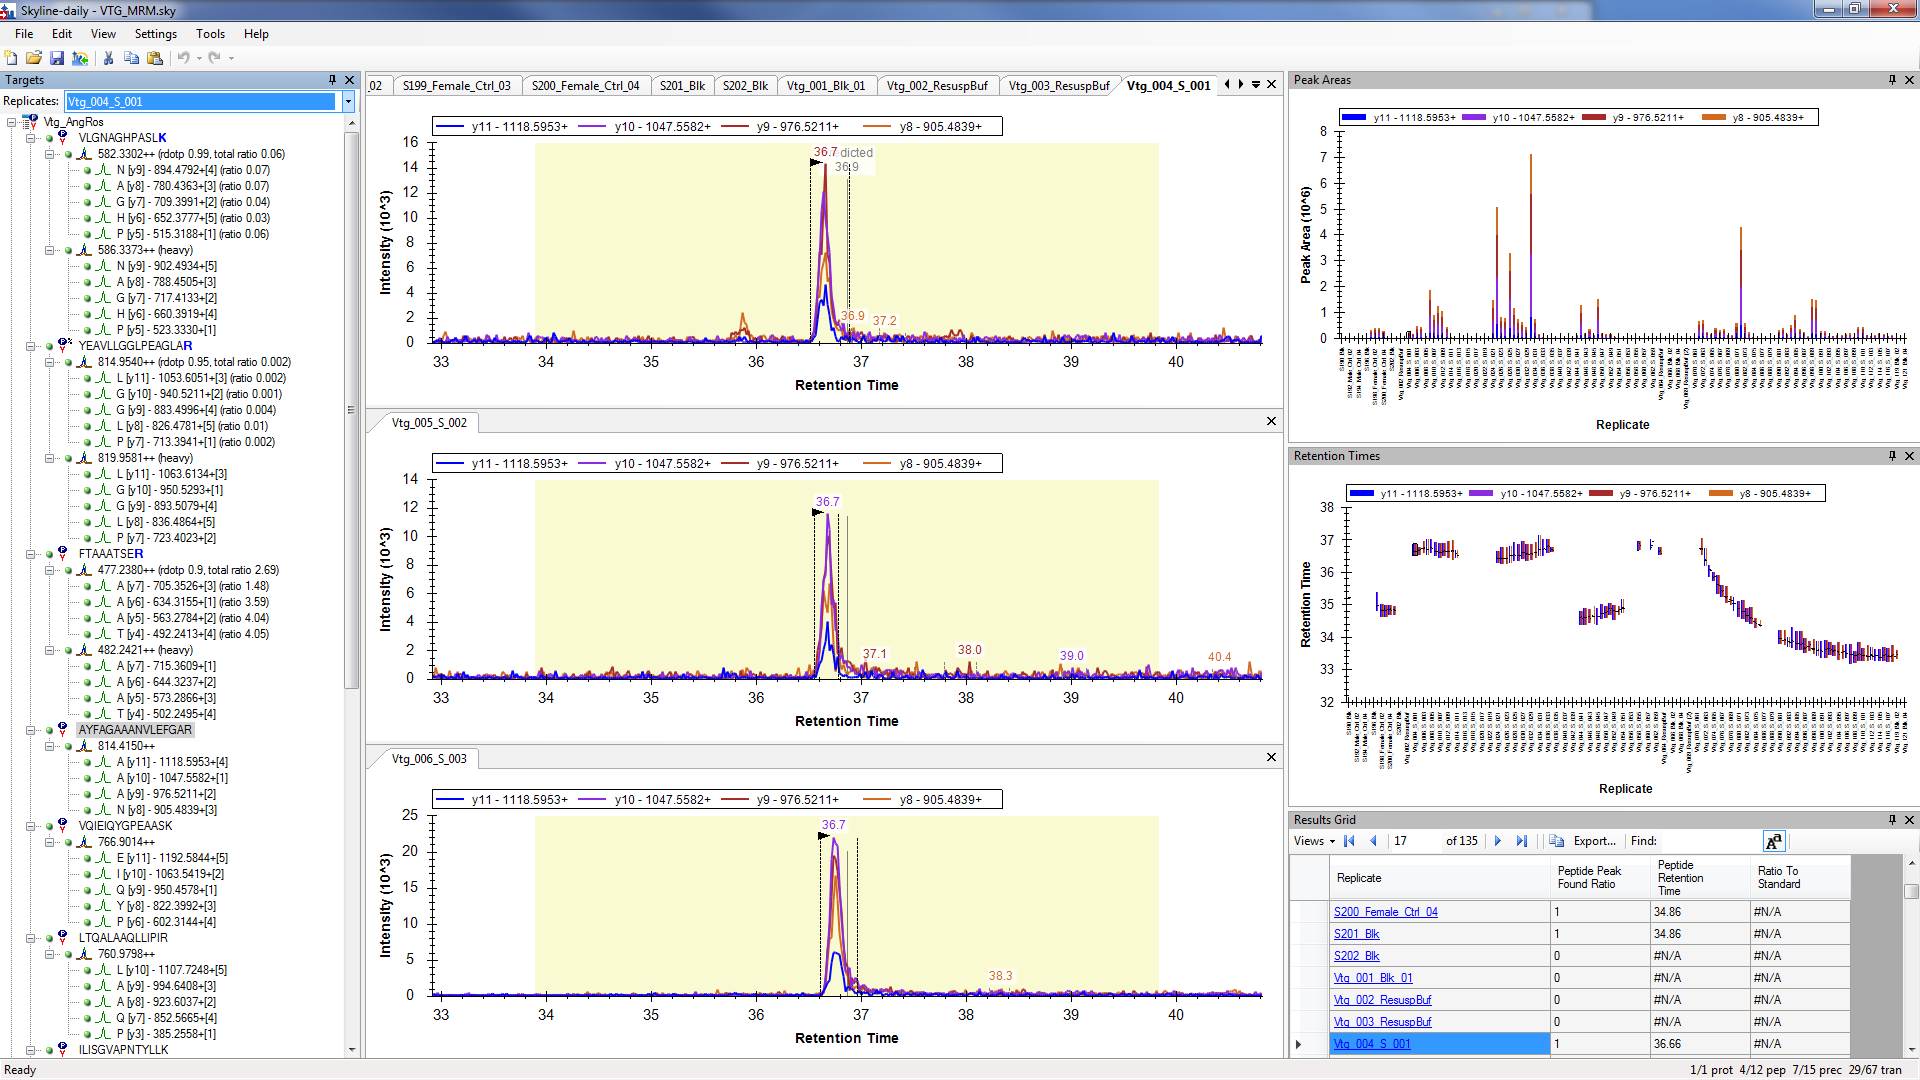Collapse the VLGNAGHPASLK peptide node
Image resolution: width=1920 pixels, height=1080 pixels.
pyautogui.click(x=31, y=138)
